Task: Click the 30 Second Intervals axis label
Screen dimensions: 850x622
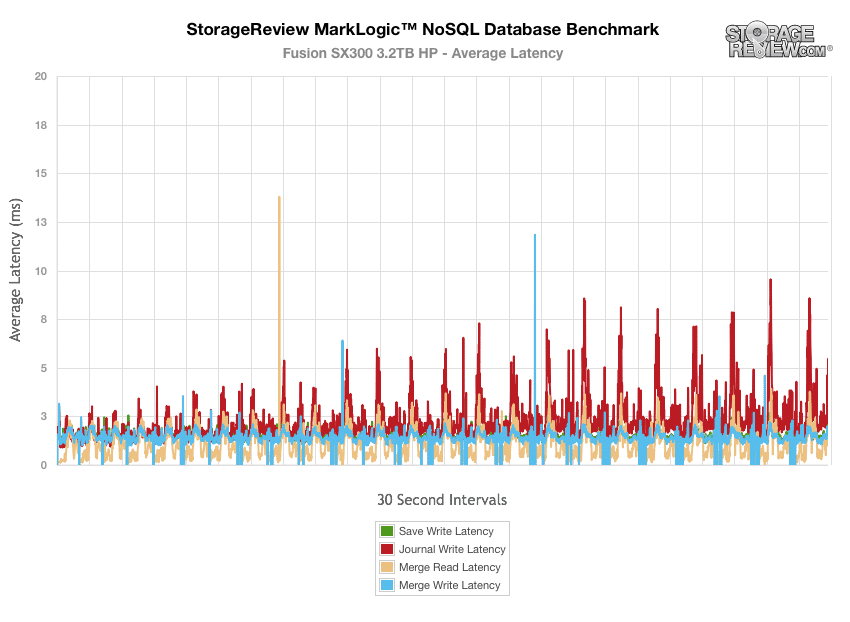Action: point(442,499)
